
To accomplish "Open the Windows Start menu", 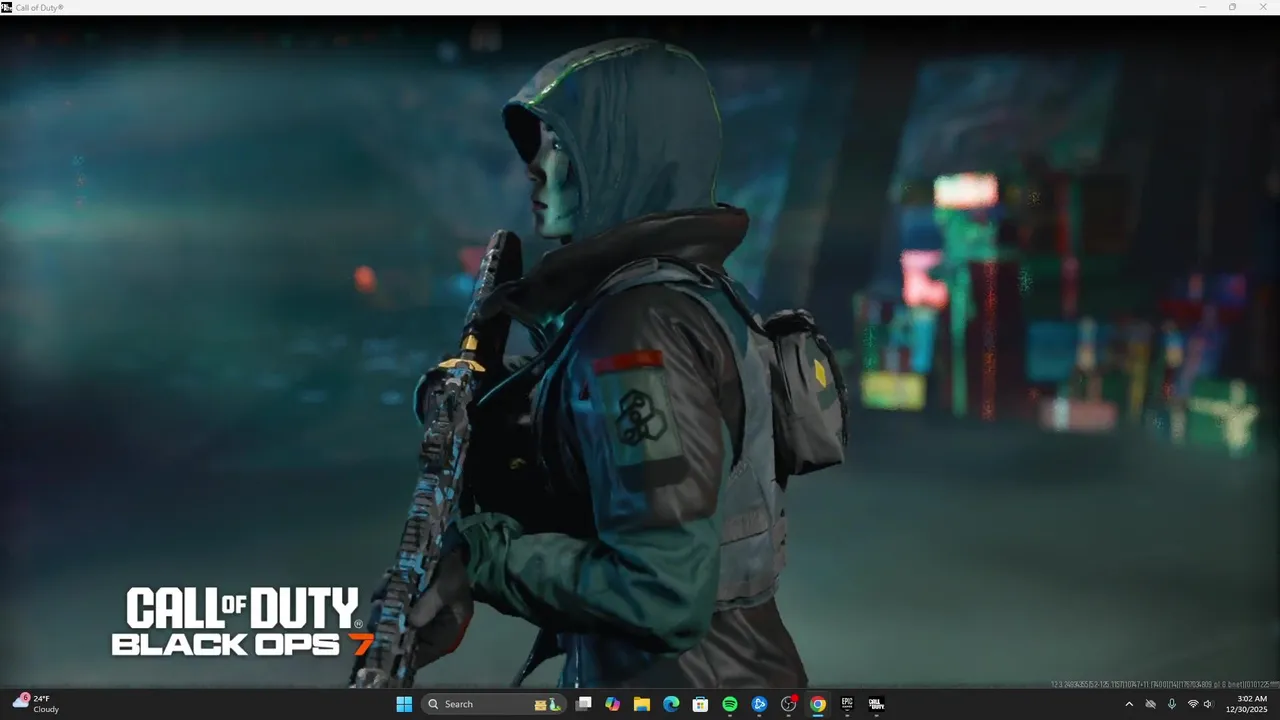I will coord(404,704).
